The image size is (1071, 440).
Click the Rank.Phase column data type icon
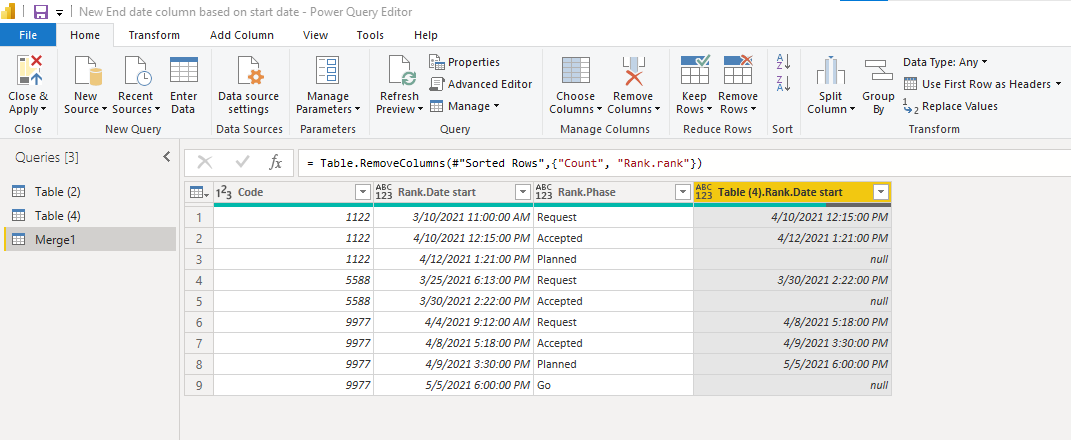click(x=544, y=193)
